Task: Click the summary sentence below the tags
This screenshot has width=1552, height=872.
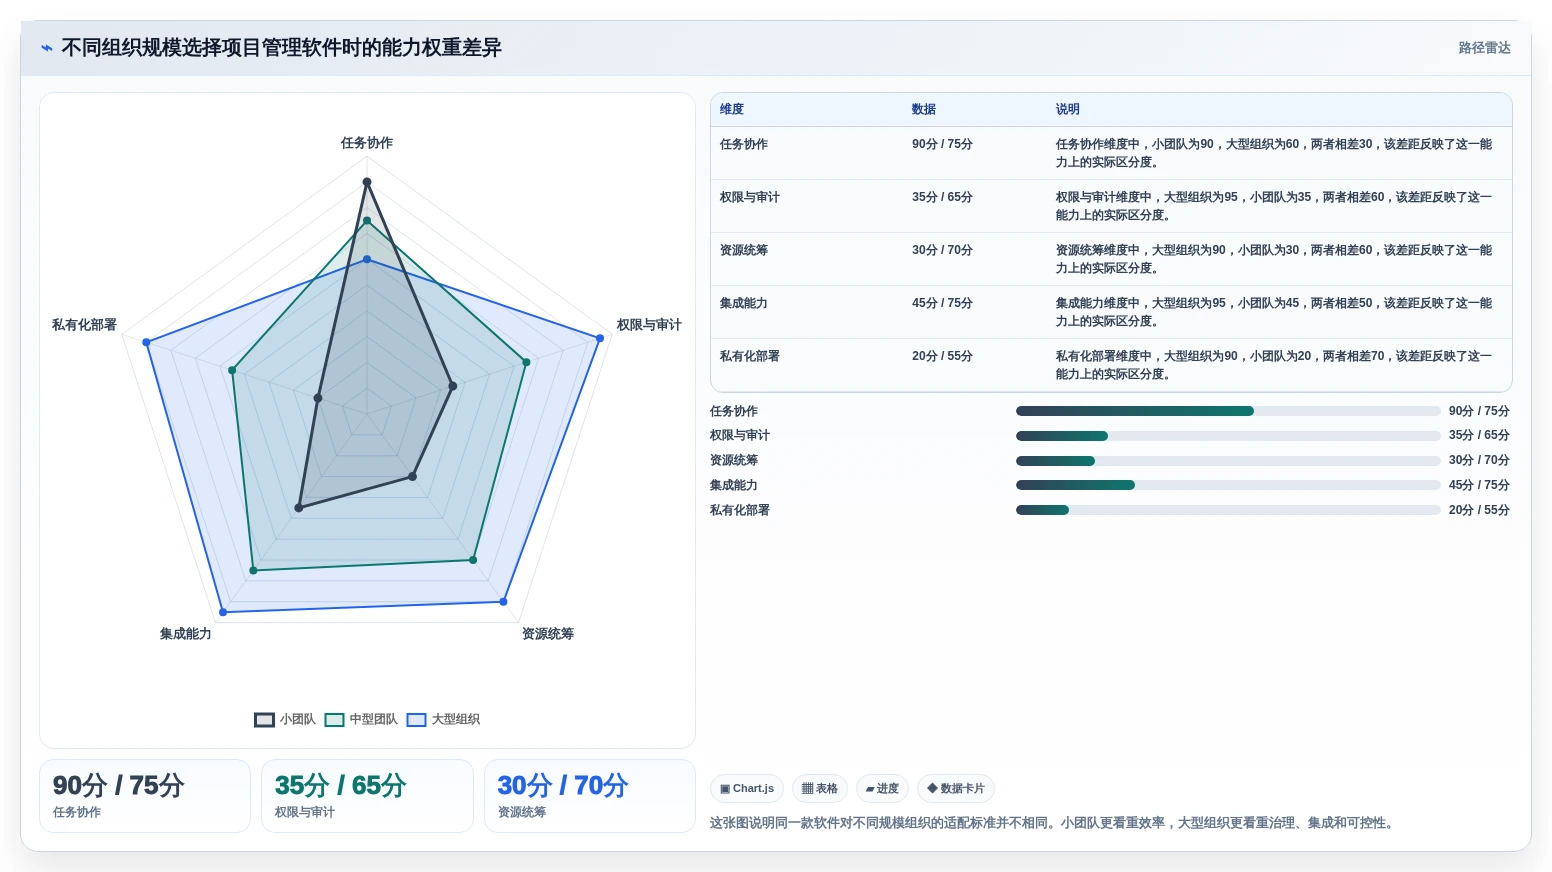Action: pyautogui.click(x=1053, y=823)
